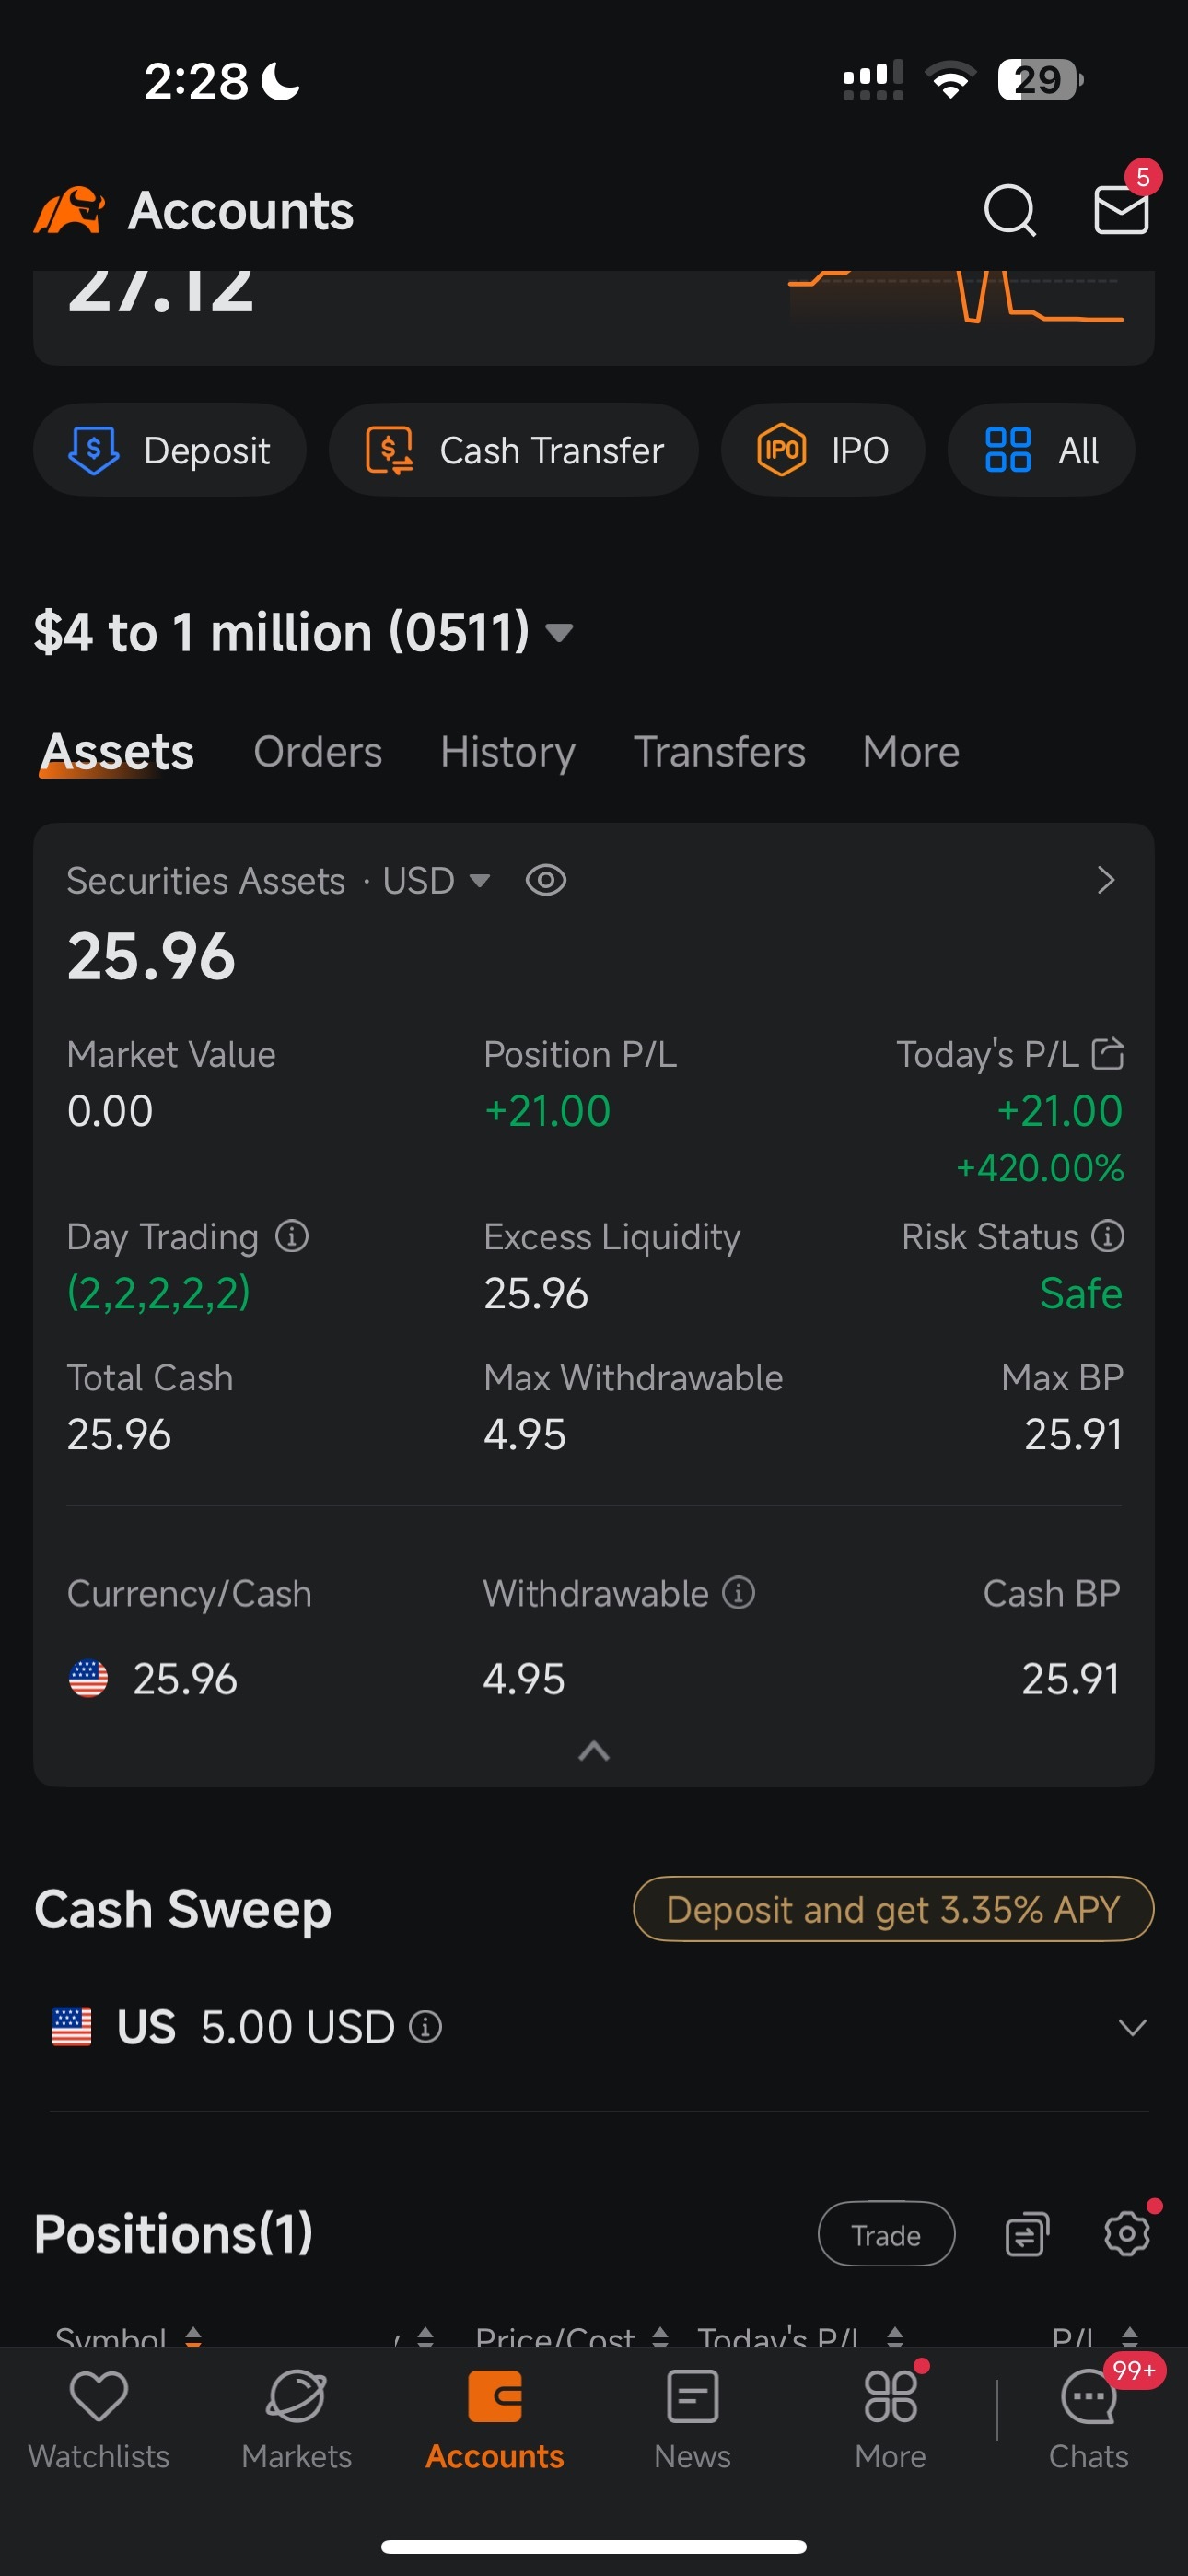Tap the Withdrawable info icon
Viewport: 1188px width, 2576px height.
pos(739,1592)
